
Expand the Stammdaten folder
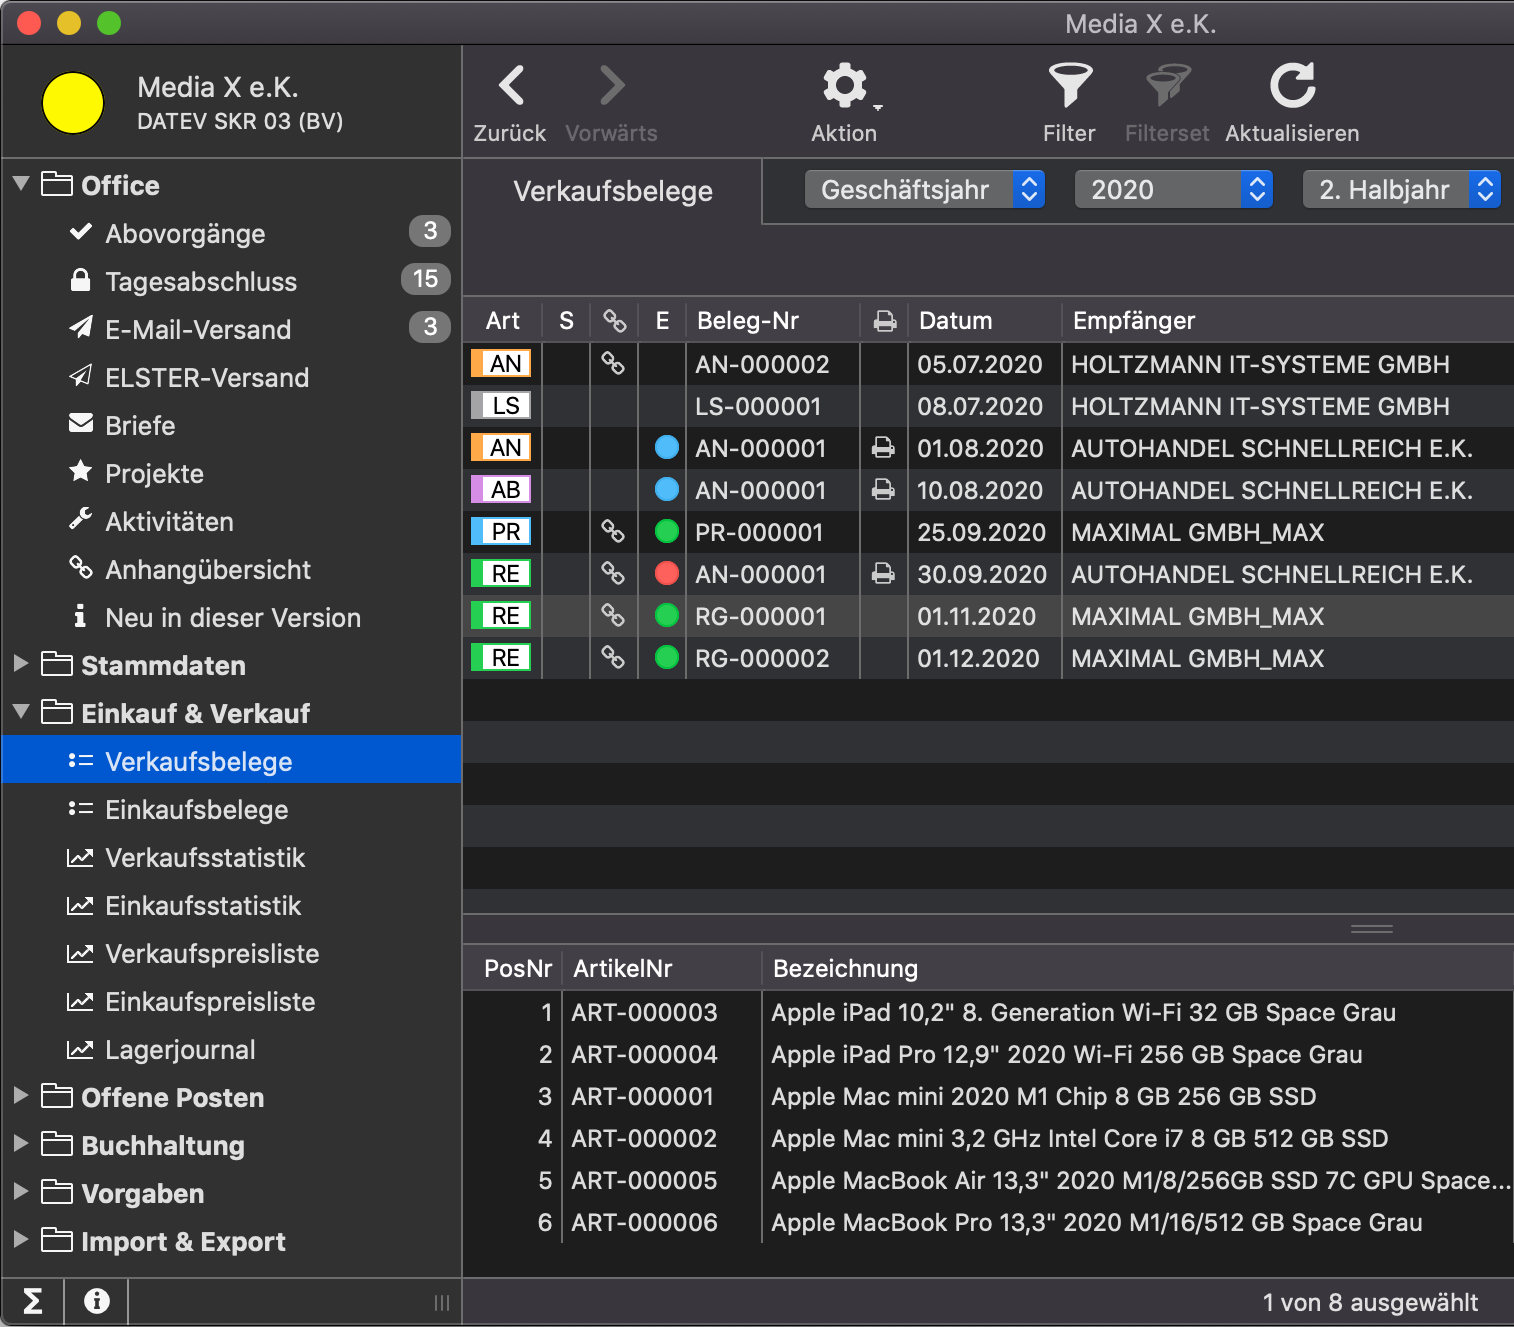point(21,664)
